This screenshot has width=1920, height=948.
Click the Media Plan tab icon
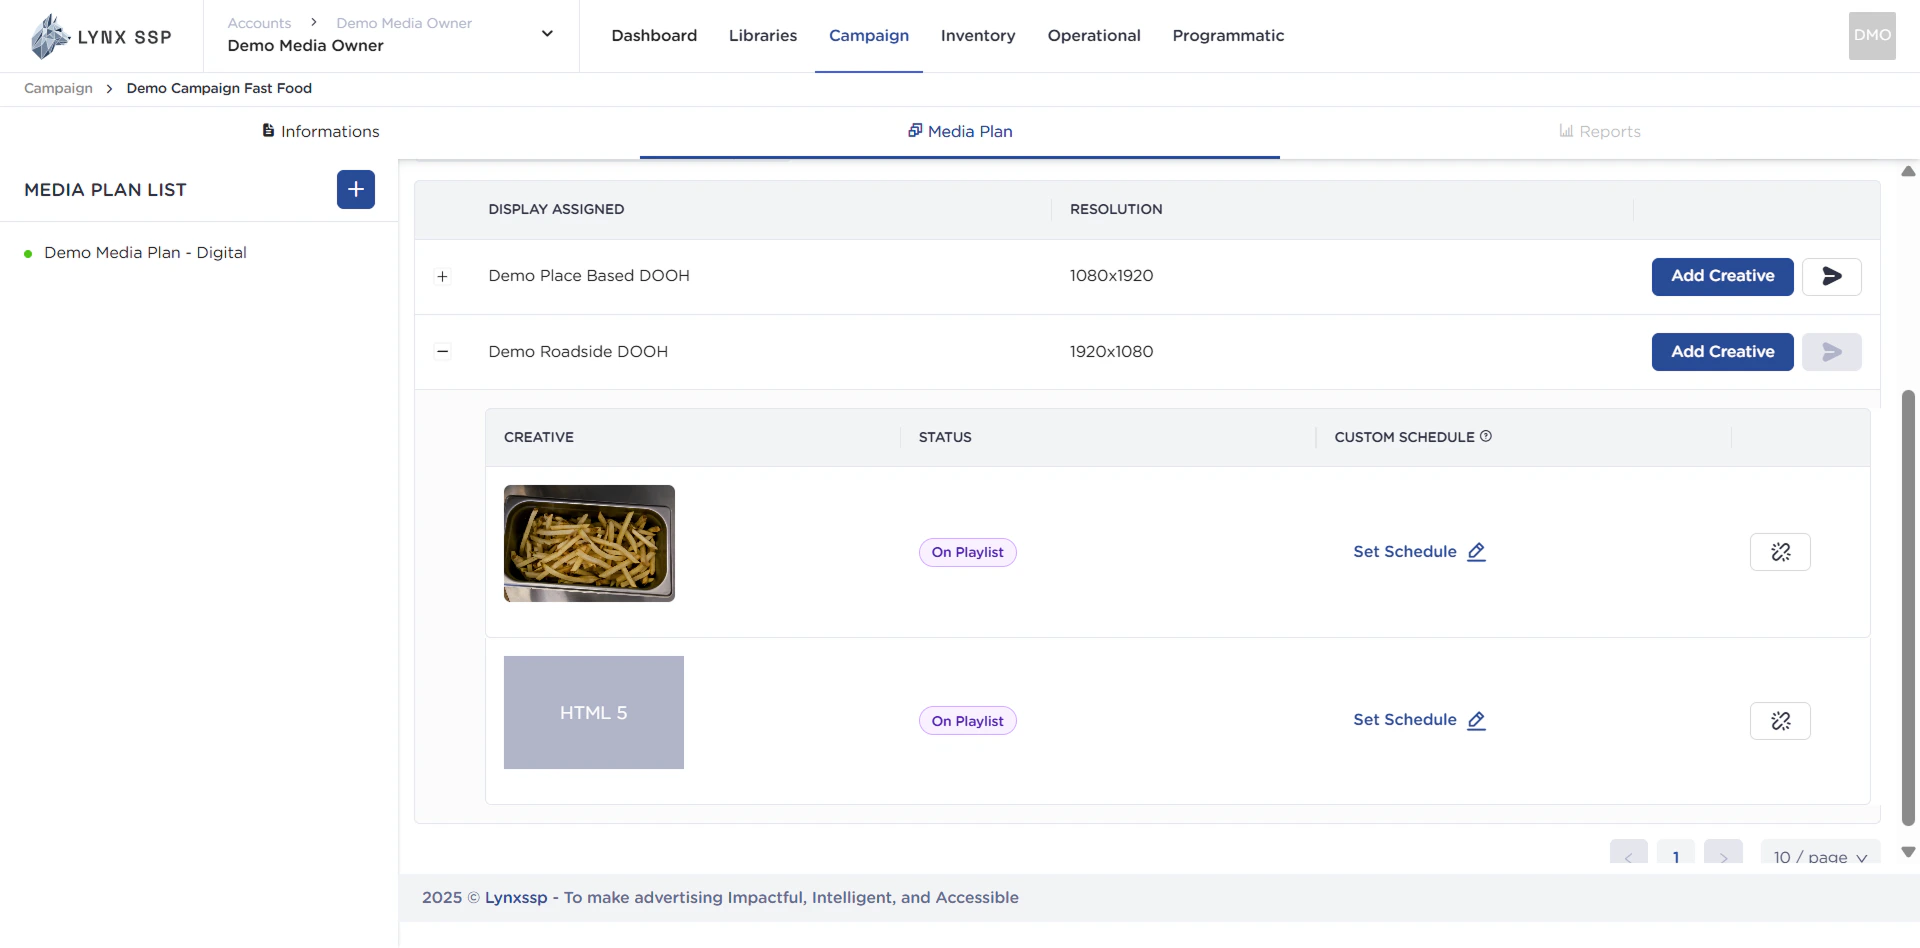(915, 130)
